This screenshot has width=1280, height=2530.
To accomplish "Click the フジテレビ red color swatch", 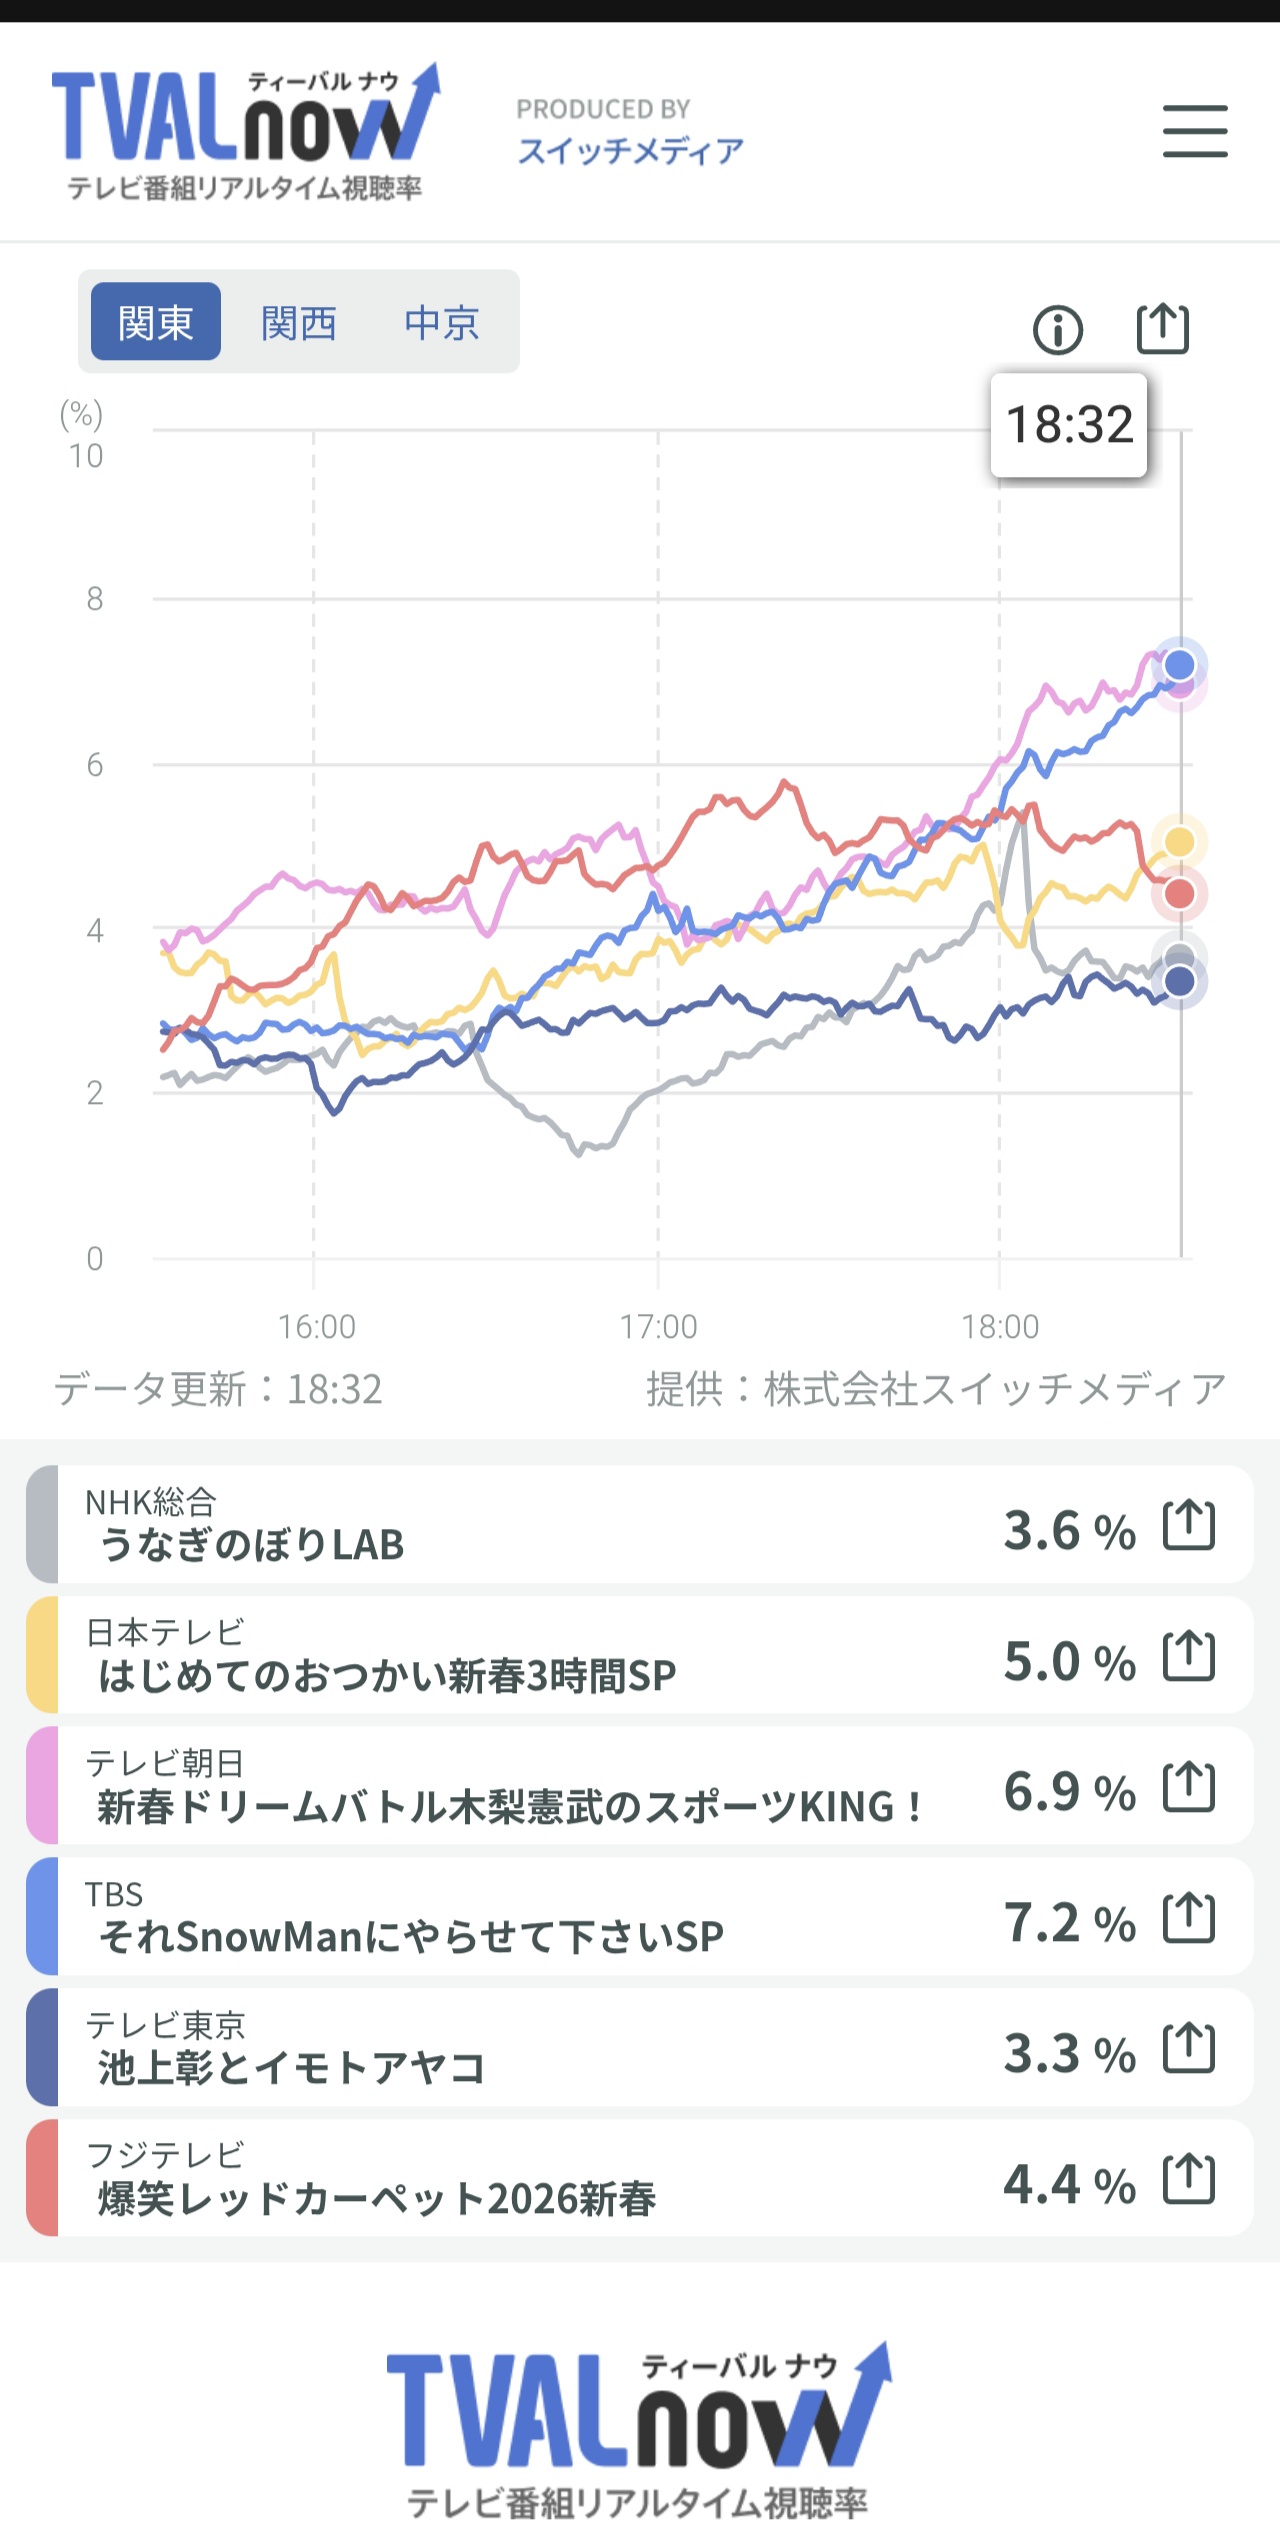I will (42, 2179).
